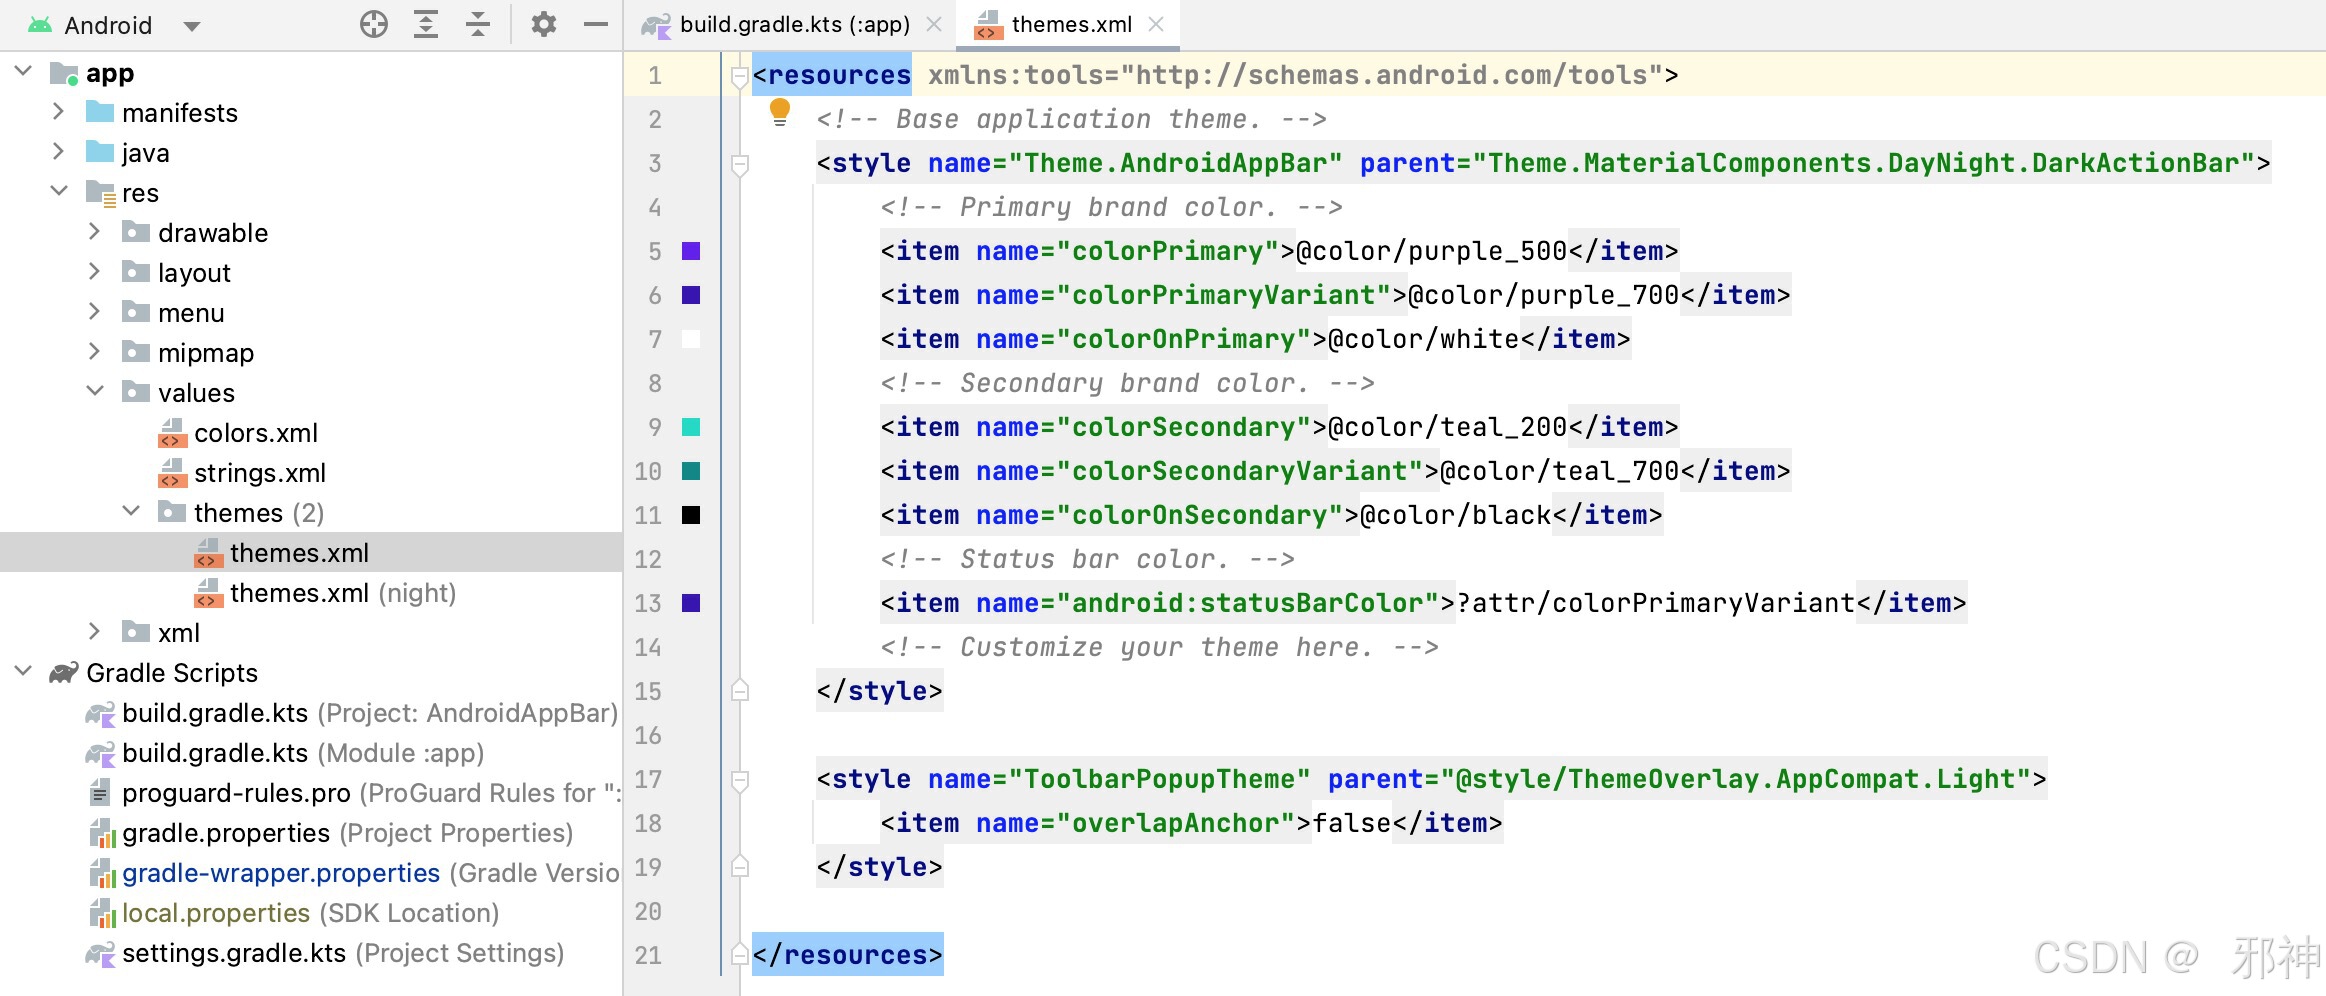Screen dimensions: 2326x996
Task: Expand the xml folder
Action: 94,632
